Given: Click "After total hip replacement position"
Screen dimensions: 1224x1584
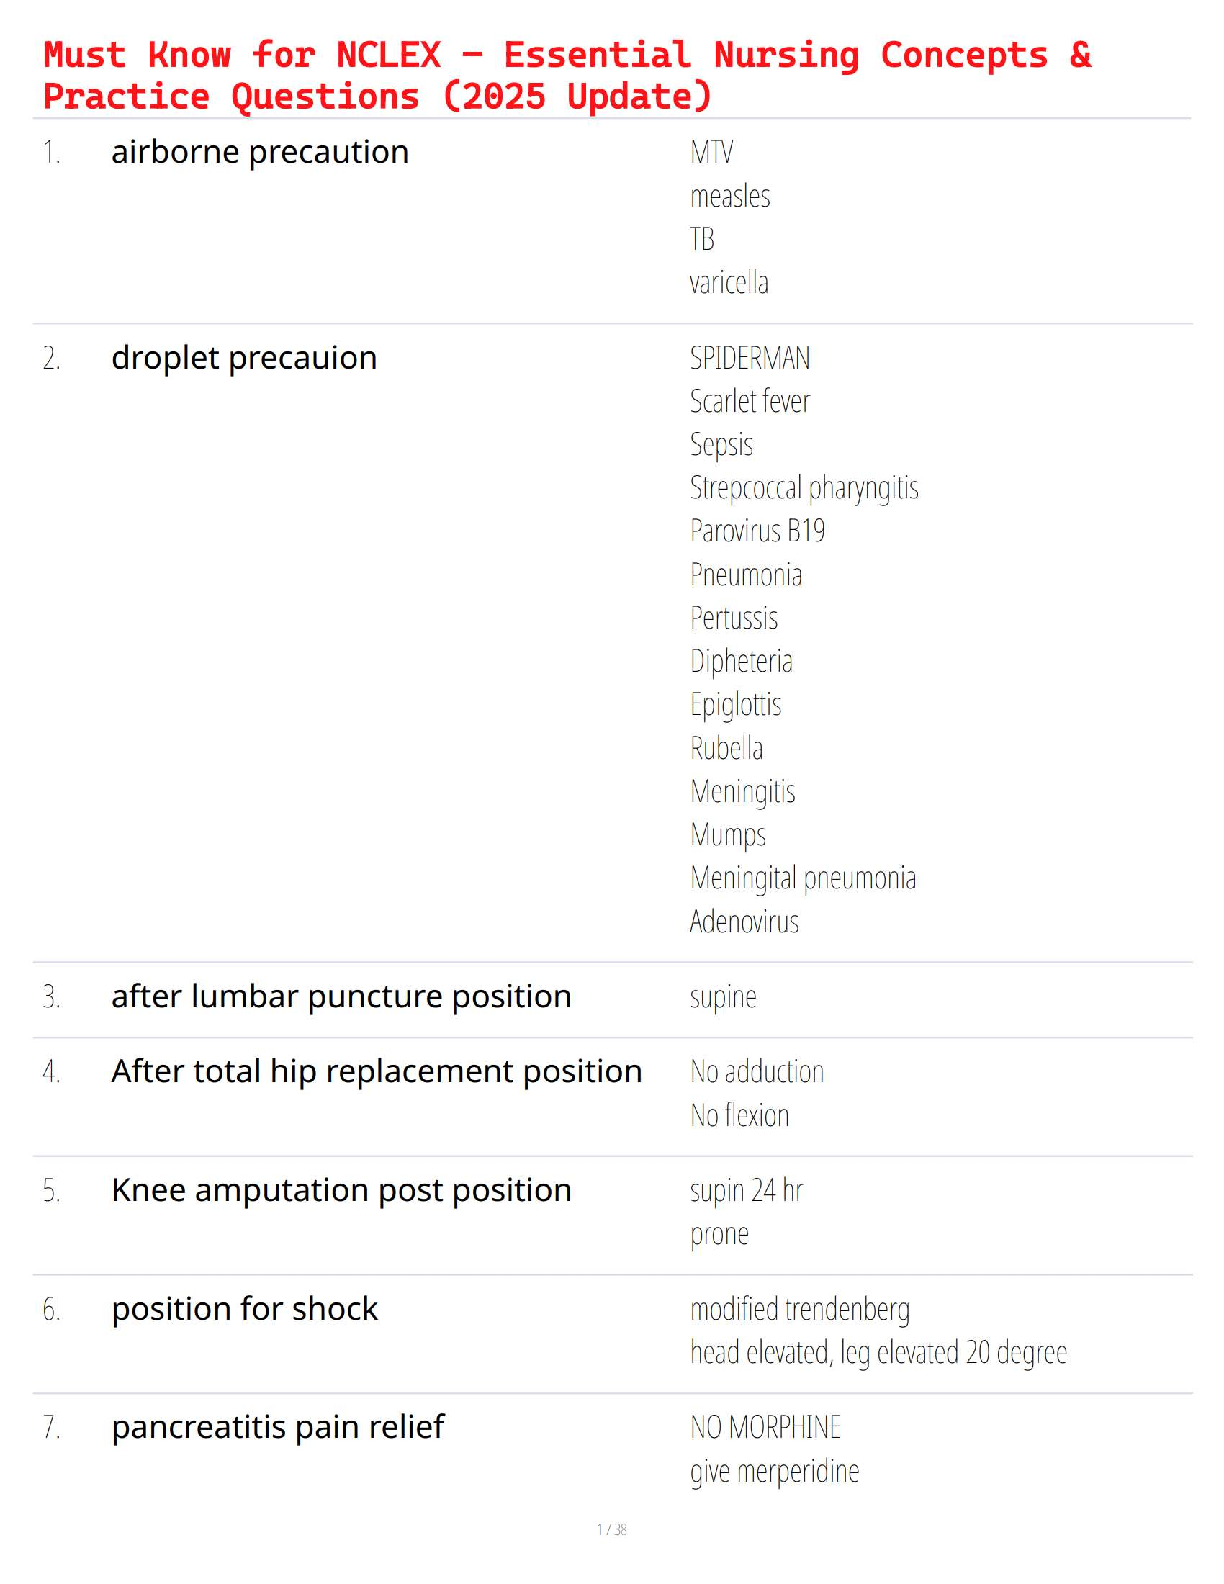Looking at the screenshot, I should [376, 1072].
